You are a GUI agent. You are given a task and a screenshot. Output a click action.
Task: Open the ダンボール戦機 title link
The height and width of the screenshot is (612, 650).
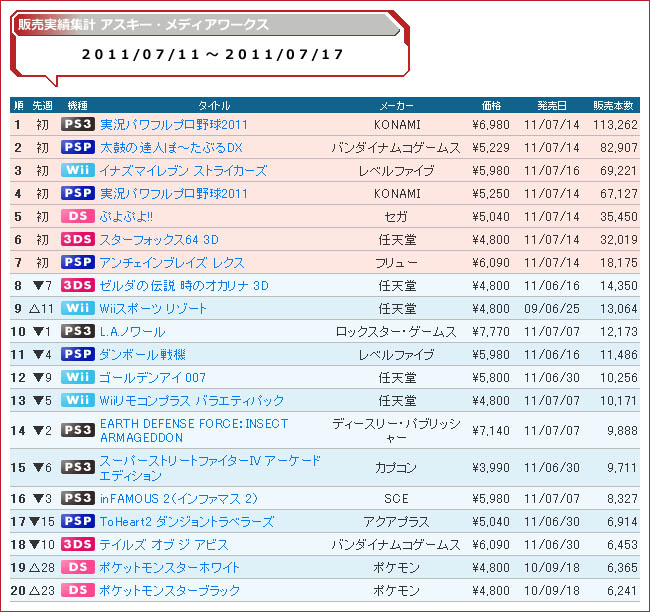tap(142, 355)
